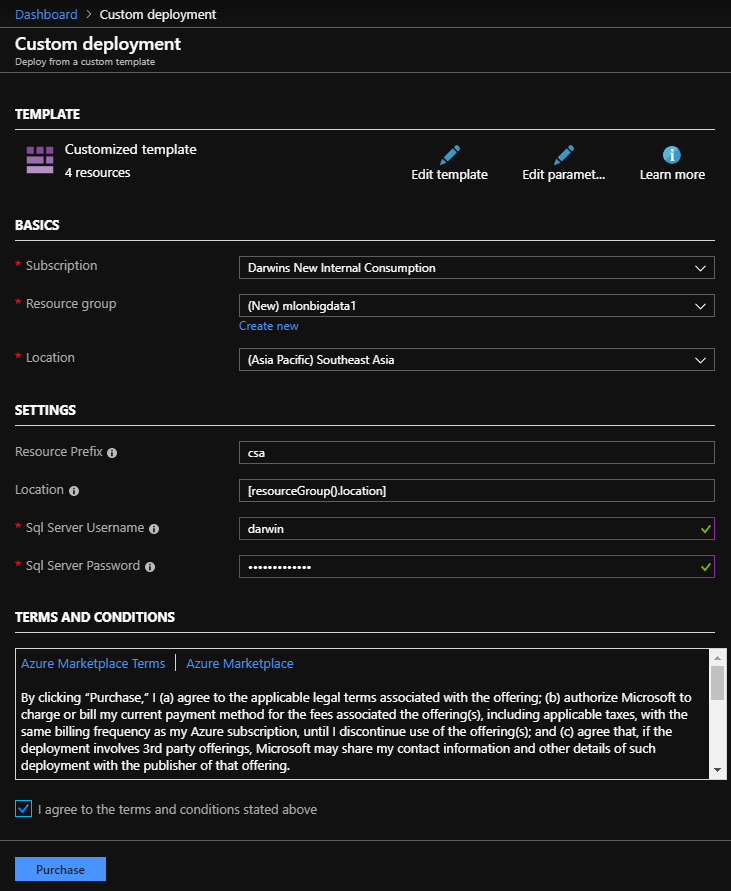Click the Edit template pencil icon
Image resolution: width=731 pixels, height=891 pixels.
point(450,155)
